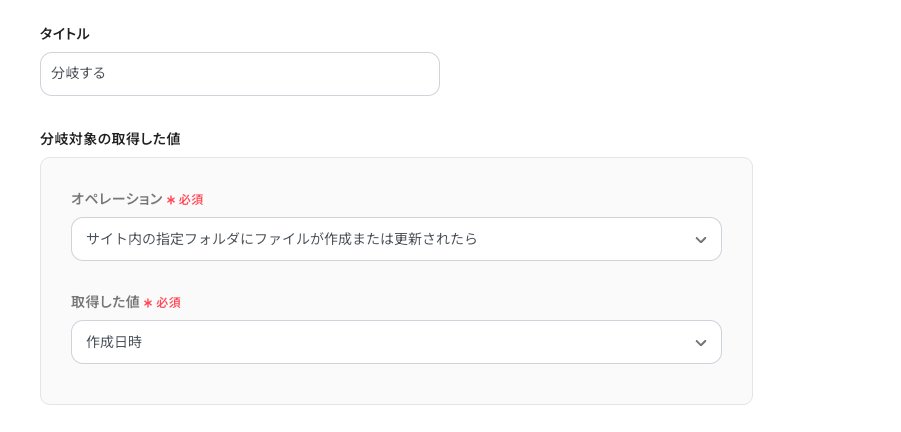Select the サイト内の指定フォルダにファイルが作成または更新されたら option text
Image resolution: width=901 pixels, height=432 pixels.
282,239
